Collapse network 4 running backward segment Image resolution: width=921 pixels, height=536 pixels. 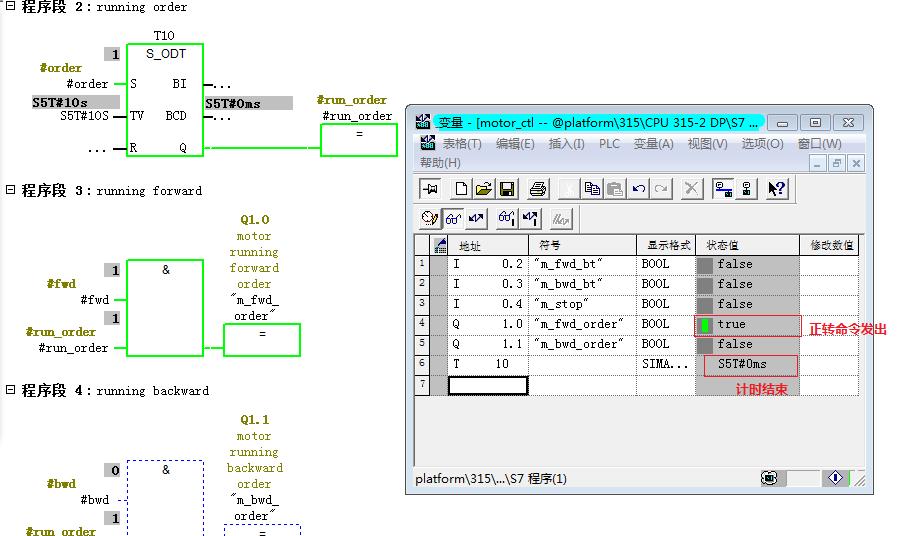pos(11,390)
